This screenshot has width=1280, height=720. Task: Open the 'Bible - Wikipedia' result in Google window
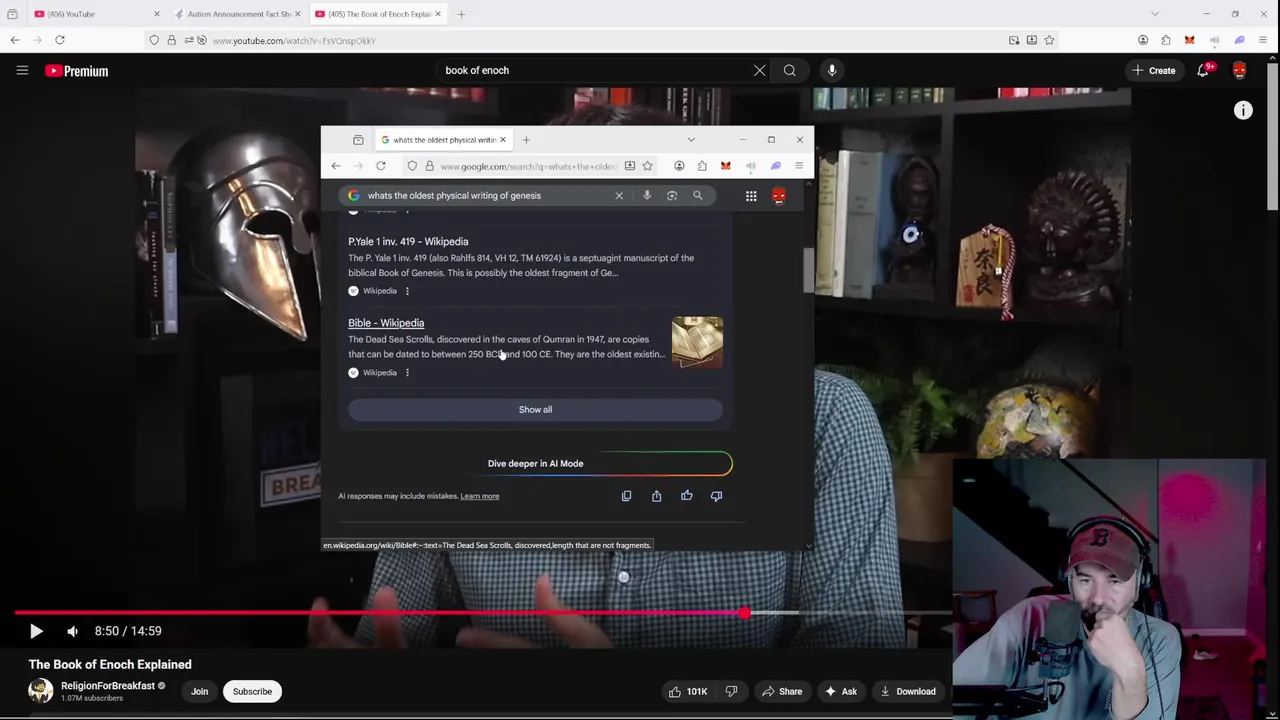[x=386, y=323]
